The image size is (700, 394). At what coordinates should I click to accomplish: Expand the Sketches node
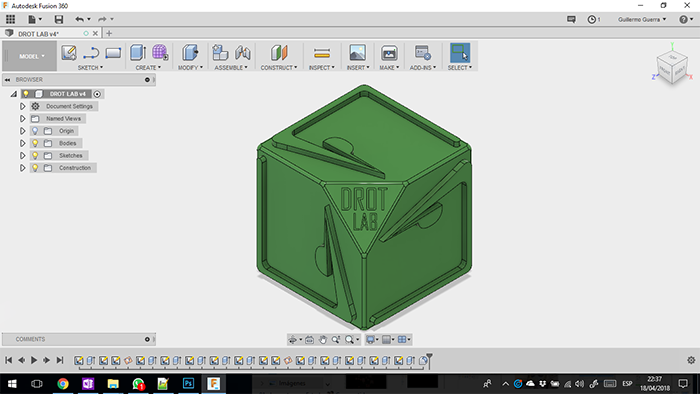coord(22,156)
